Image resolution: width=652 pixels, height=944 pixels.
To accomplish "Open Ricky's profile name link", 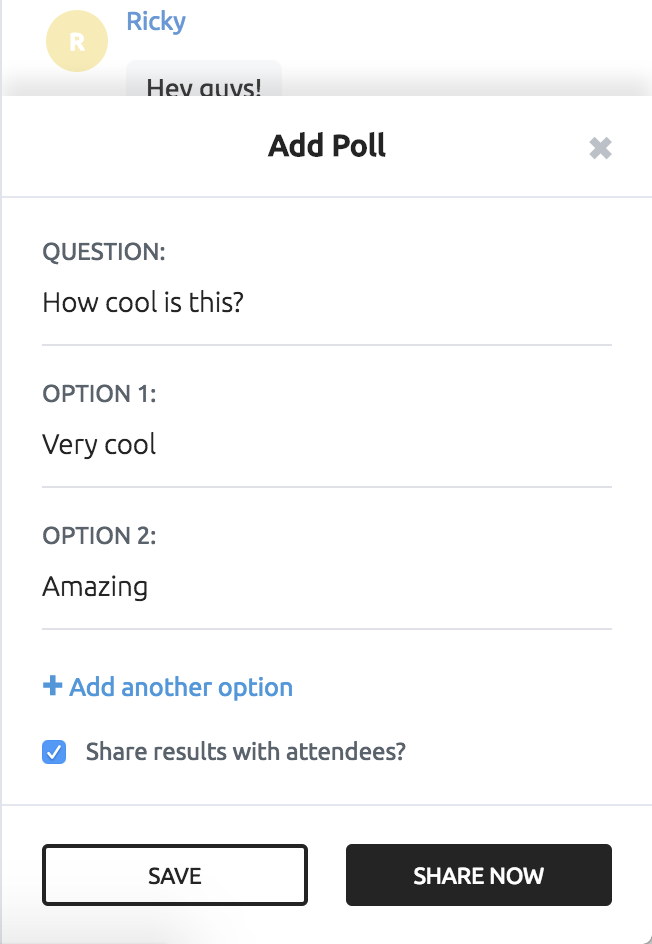I will click(156, 22).
